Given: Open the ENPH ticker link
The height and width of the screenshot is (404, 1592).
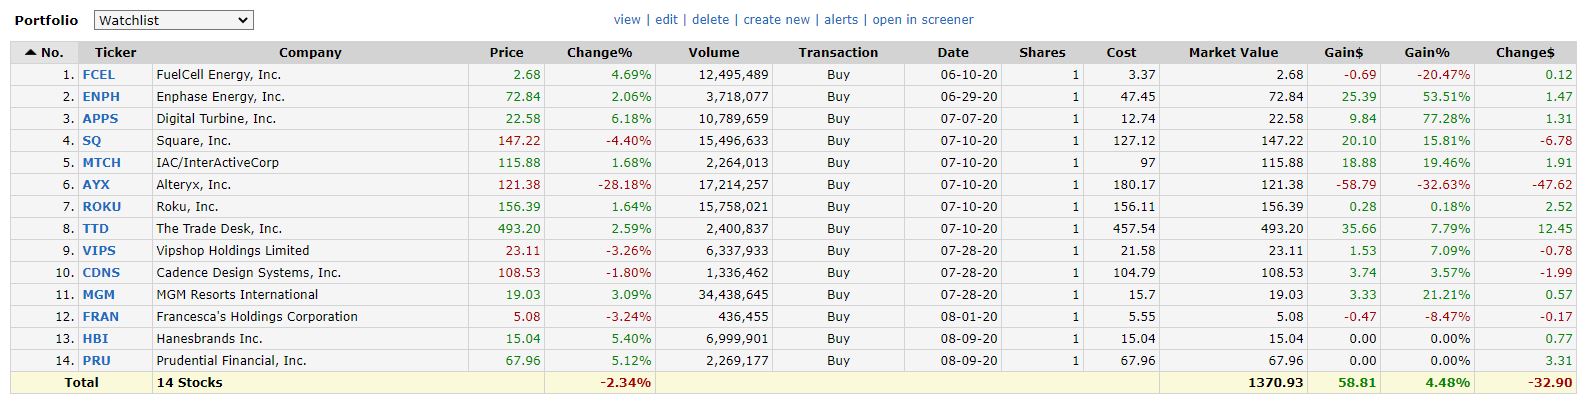Looking at the screenshot, I should pyautogui.click(x=100, y=97).
